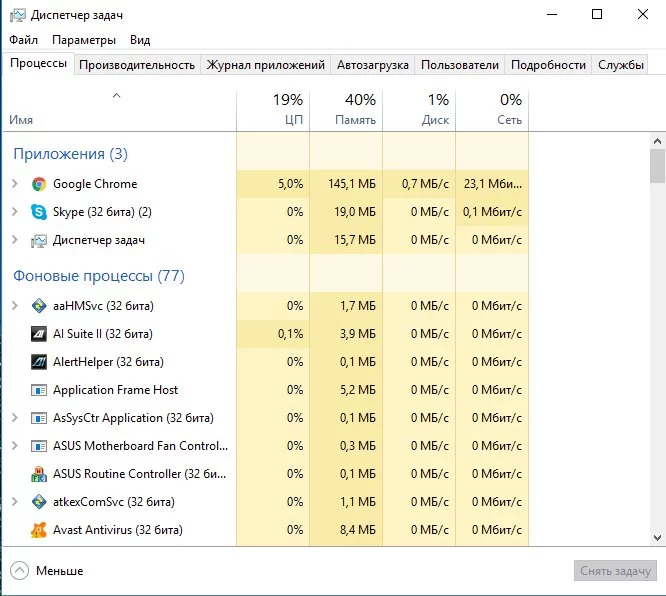This screenshot has width=666, height=596.
Task: Sort processes by the Память column
Action: point(346,110)
